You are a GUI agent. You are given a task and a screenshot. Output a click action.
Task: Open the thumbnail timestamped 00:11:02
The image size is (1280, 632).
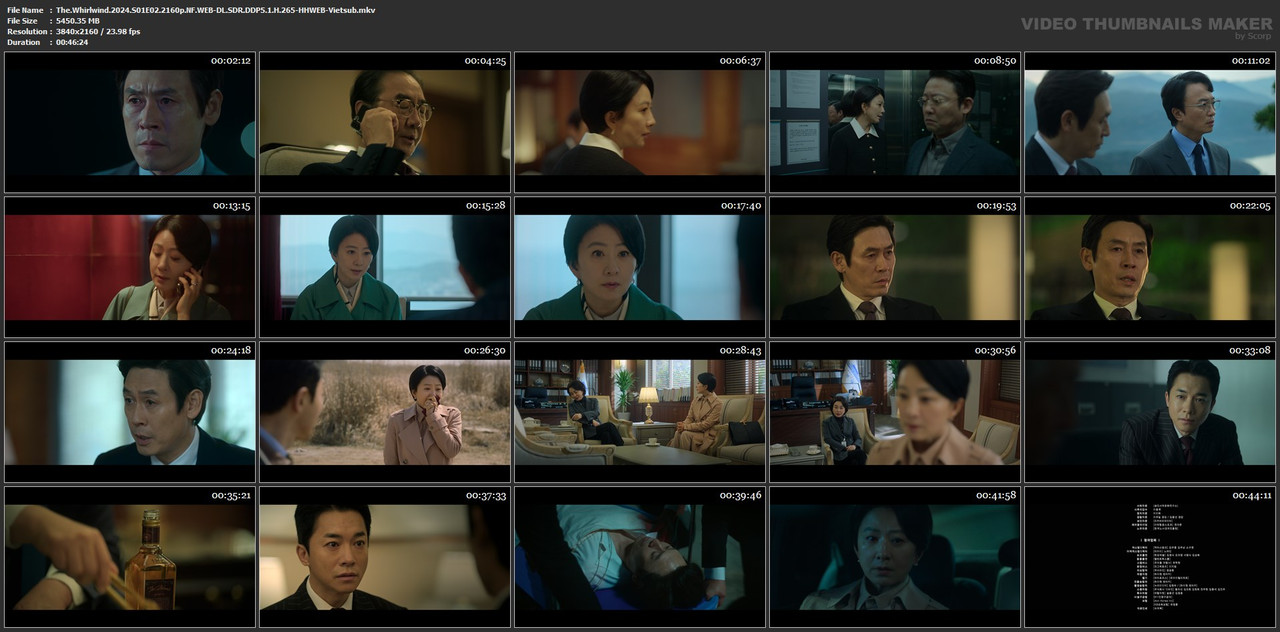[1150, 122]
